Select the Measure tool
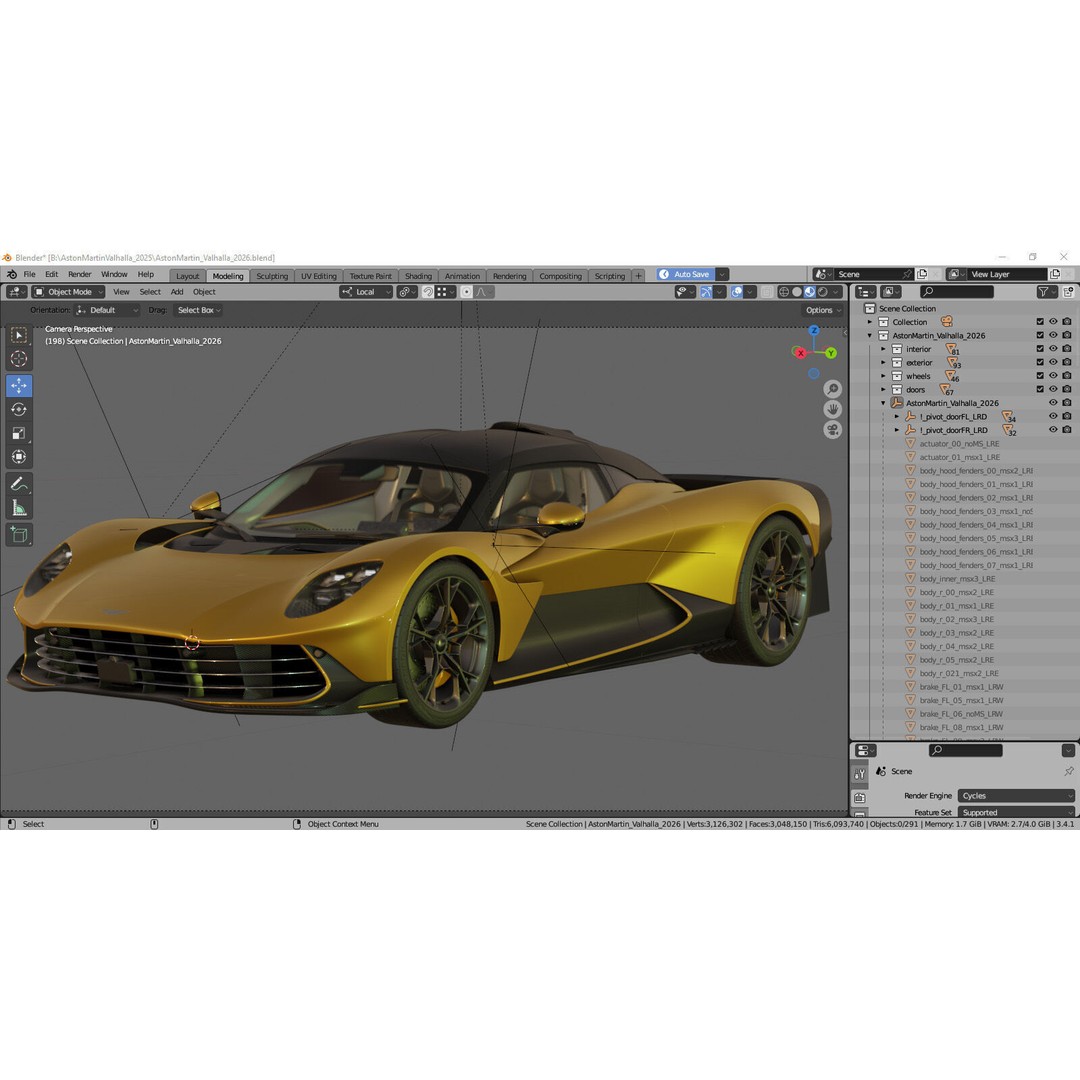Viewport: 1080px width, 1080px height. tap(19, 508)
